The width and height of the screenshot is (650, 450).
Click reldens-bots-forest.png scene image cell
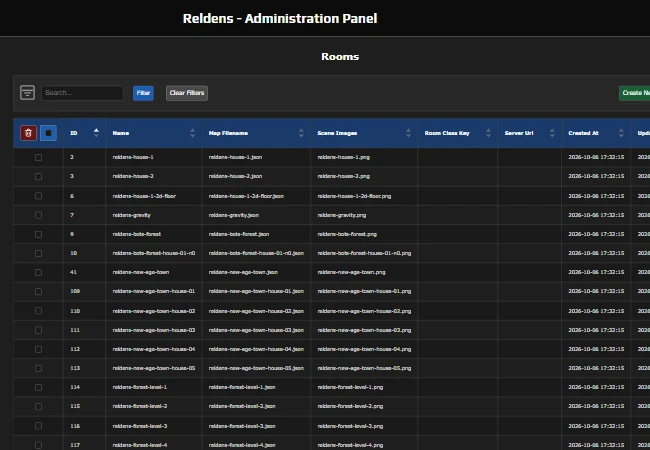(364, 234)
